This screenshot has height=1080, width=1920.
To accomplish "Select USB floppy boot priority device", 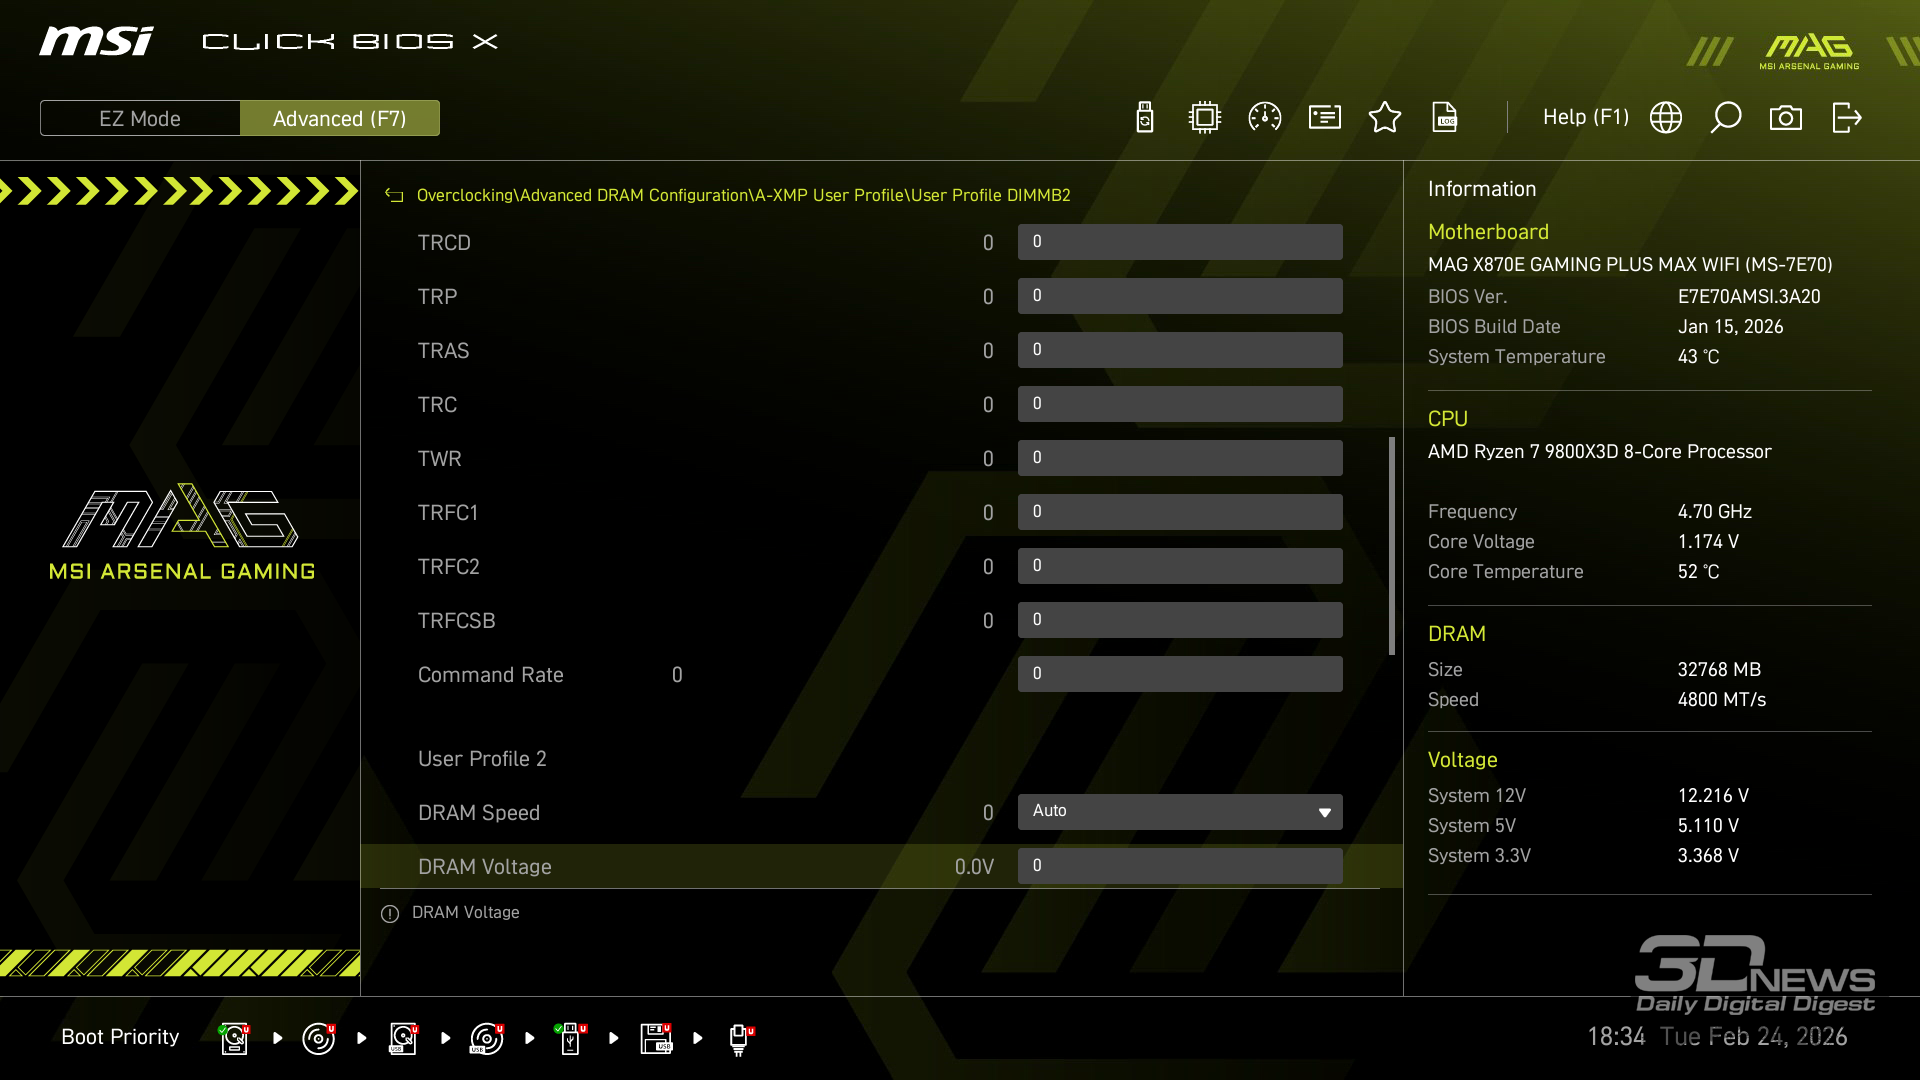I will pyautogui.click(x=656, y=1038).
